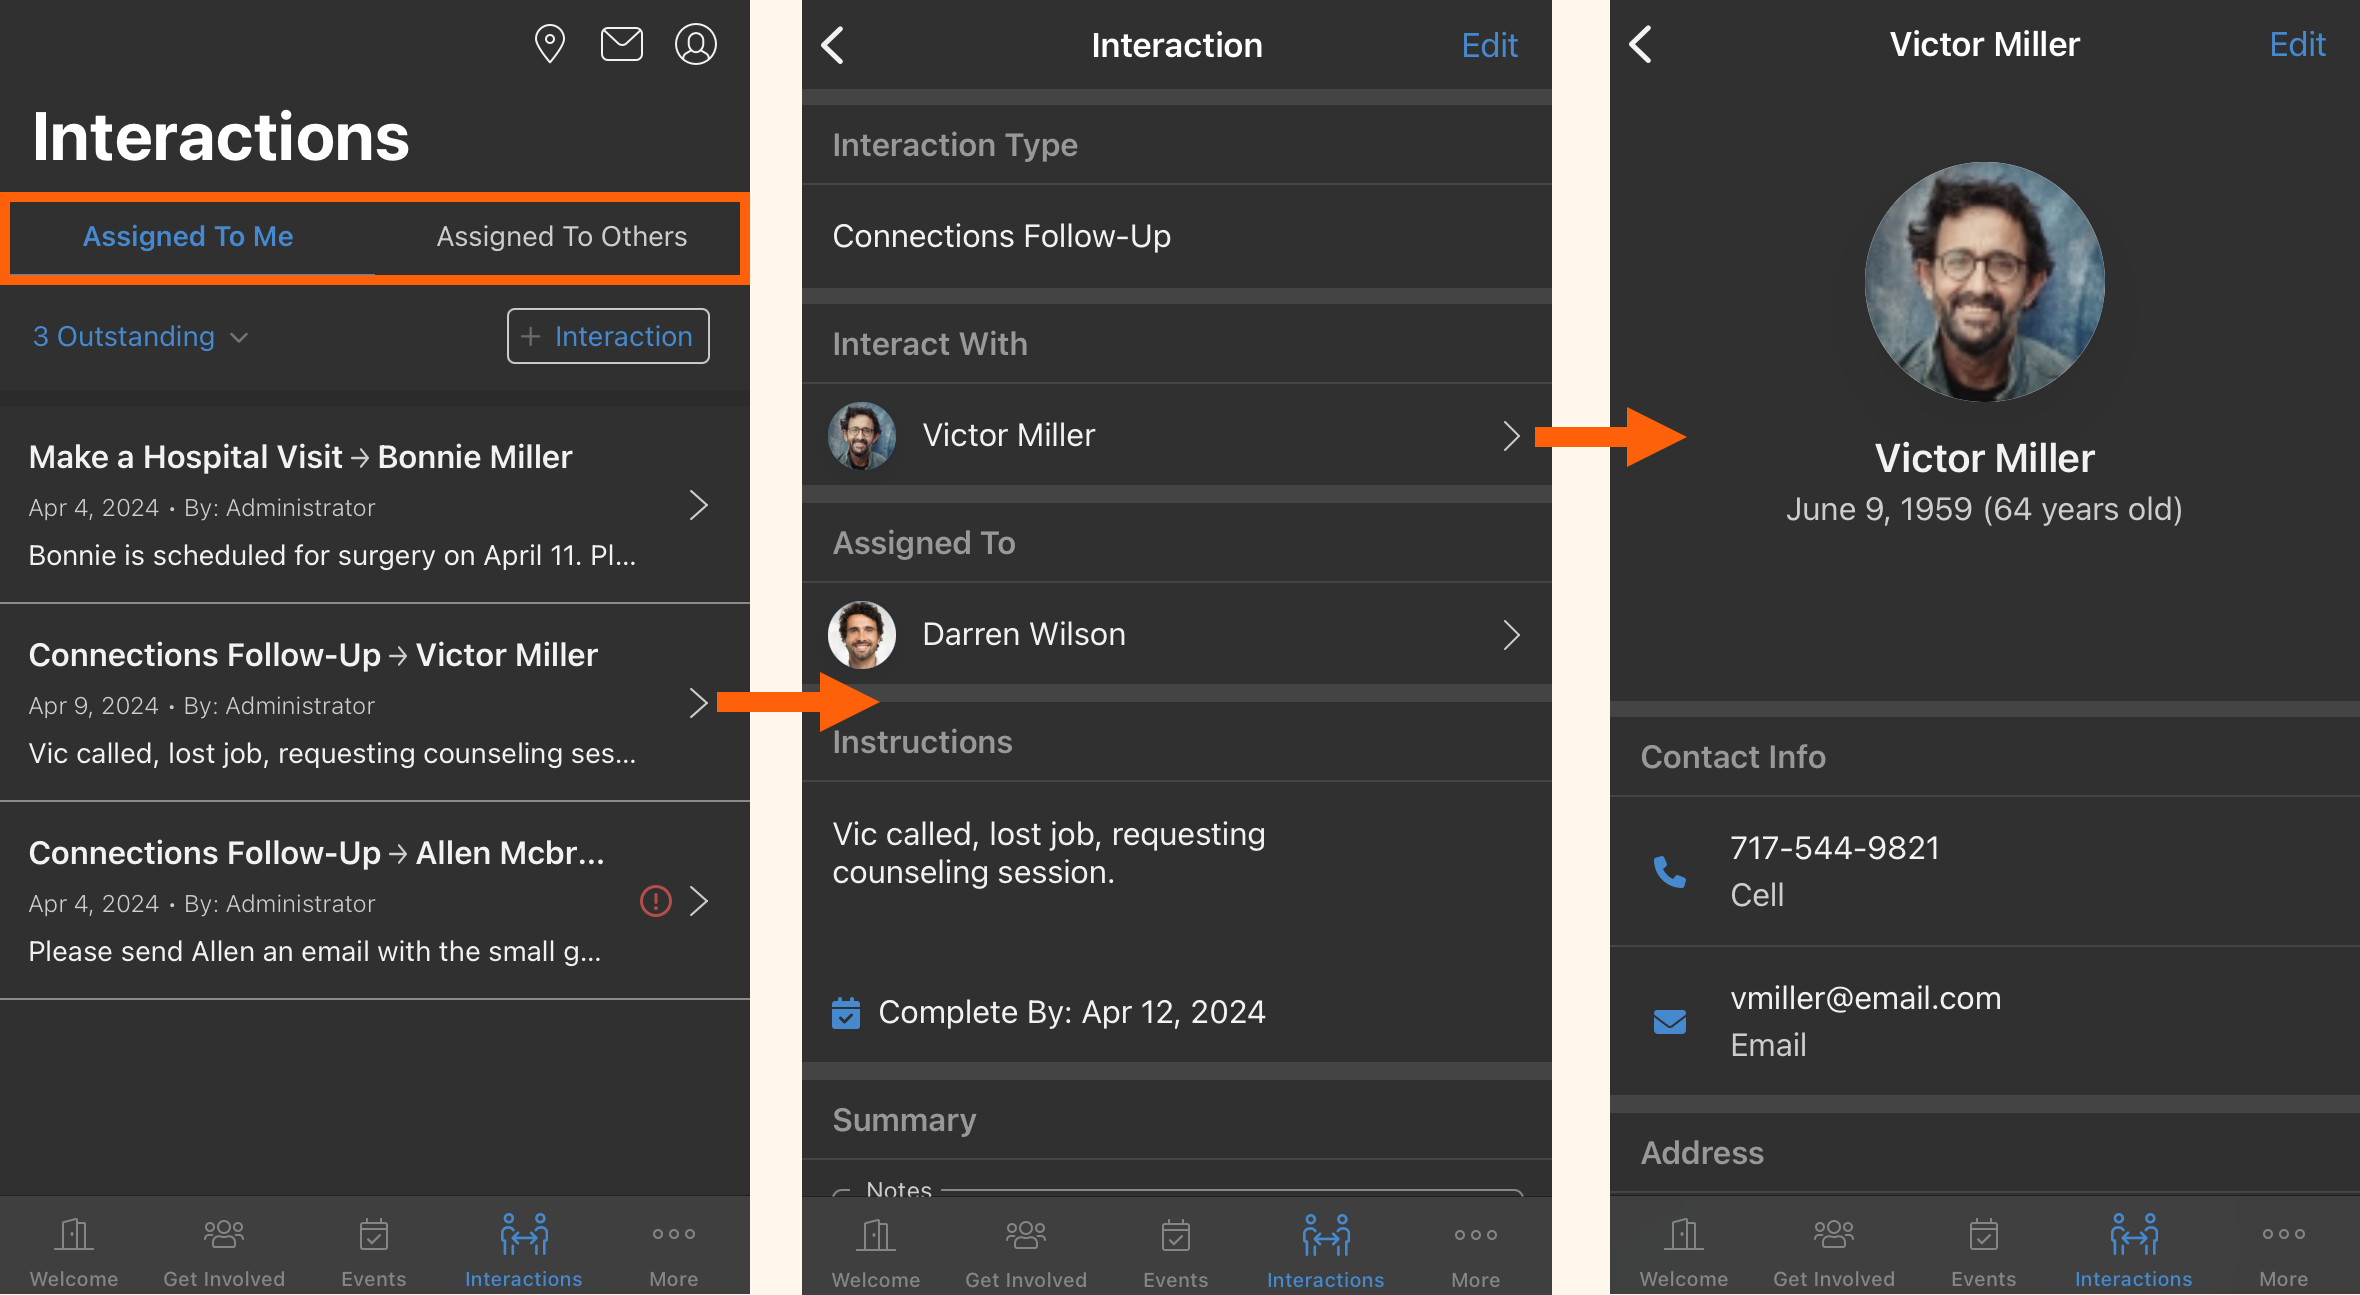Expand Victor Miller under Interact With

(1511, 436)
